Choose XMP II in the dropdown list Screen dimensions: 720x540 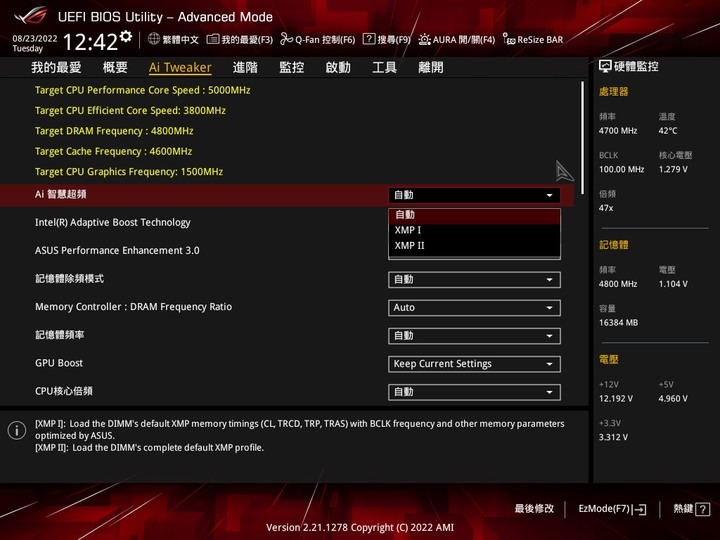(474, 246)
